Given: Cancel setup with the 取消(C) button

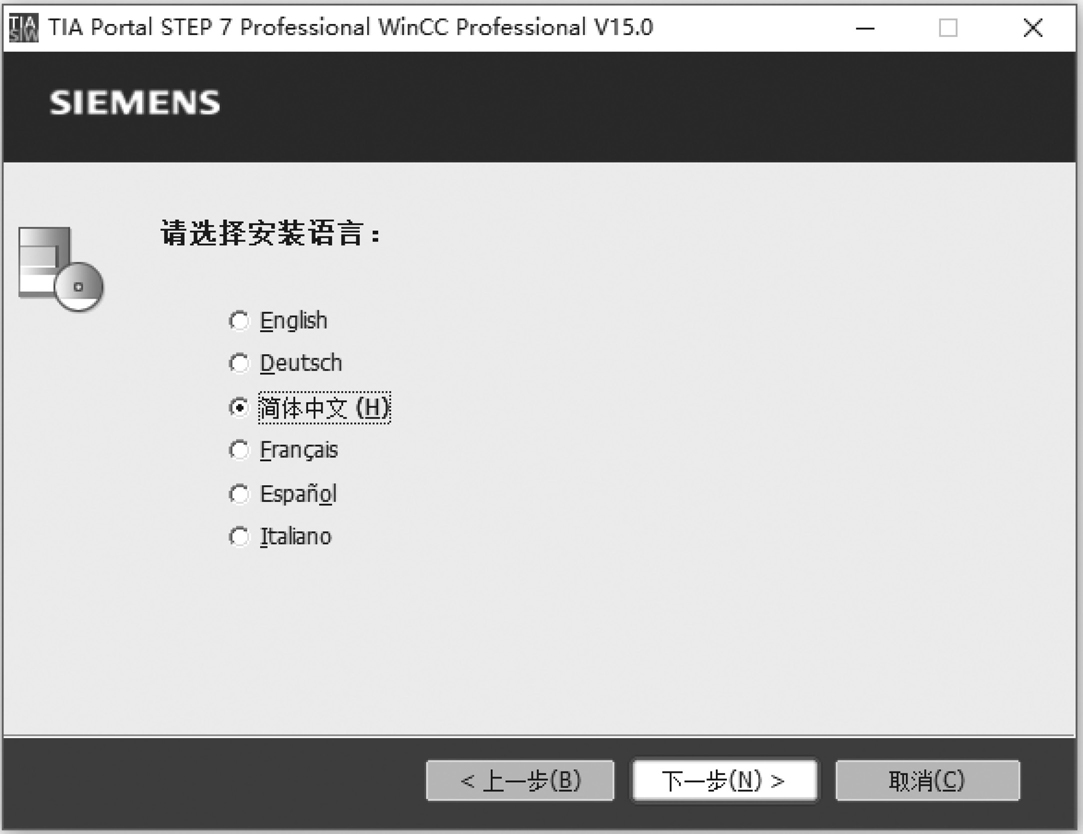Looking at the screenshot, I should (x=928, y=781).
